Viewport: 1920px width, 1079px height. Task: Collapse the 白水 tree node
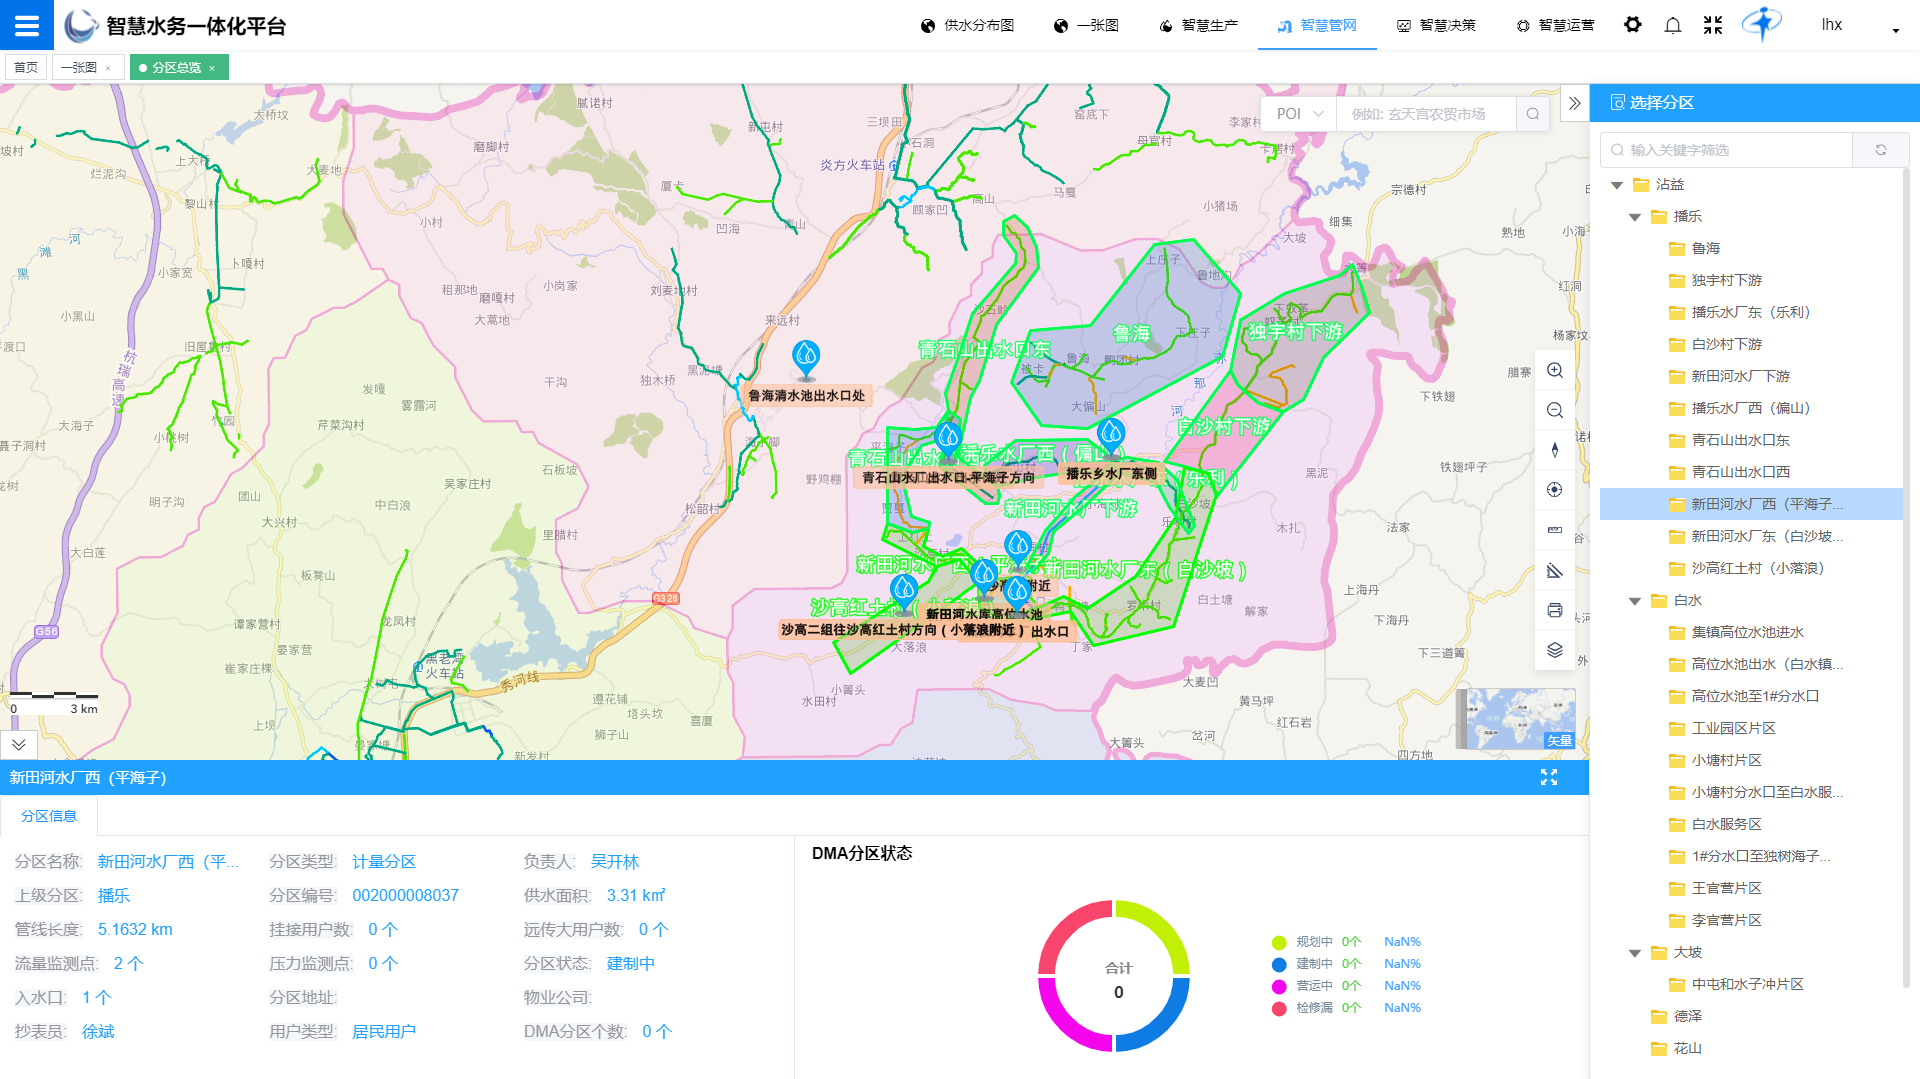(1635, 601)
